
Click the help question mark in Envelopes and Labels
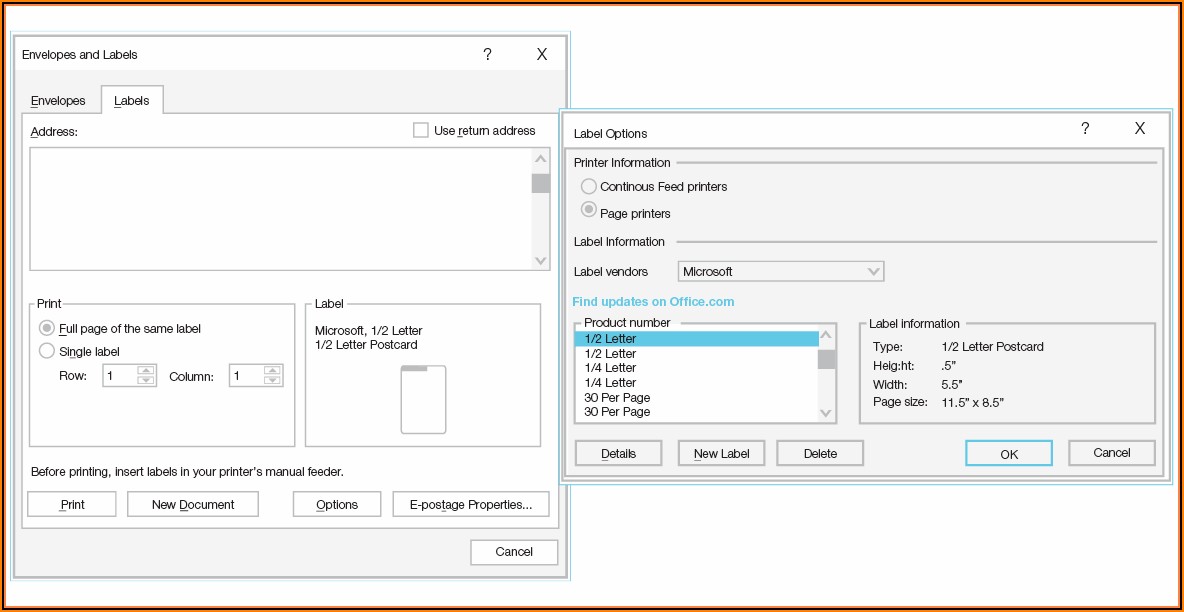(487, 54)
